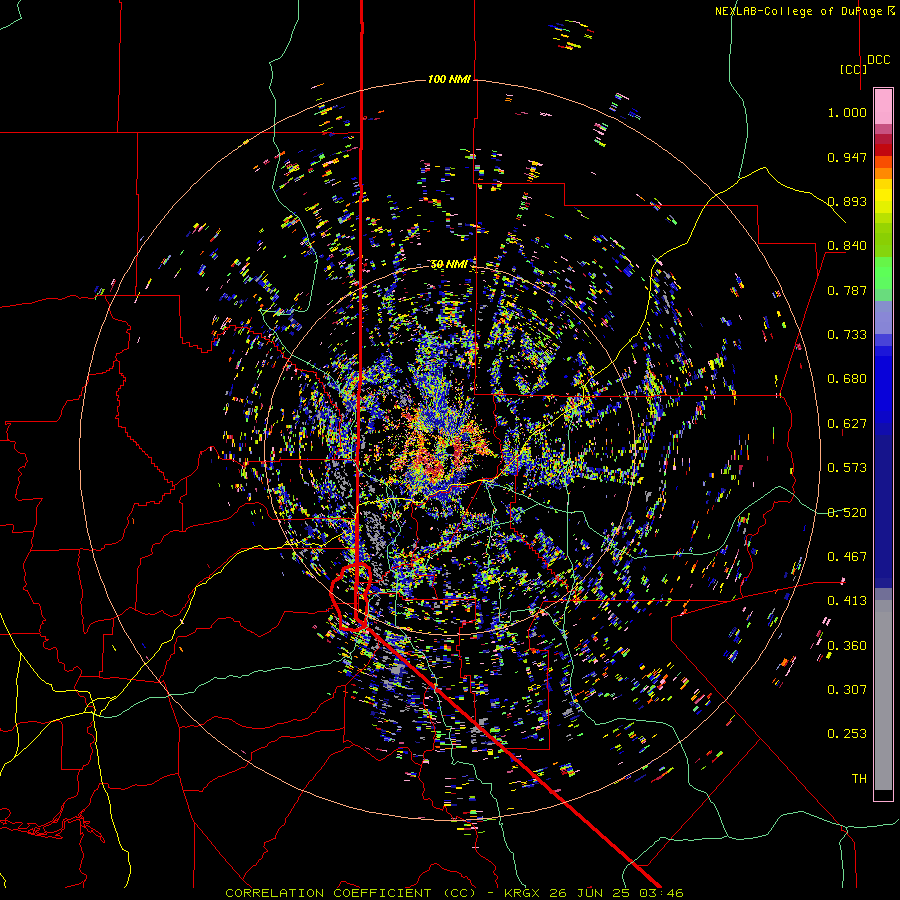This screenshot has height=900, width=900.
Task: Select the 0.253 scale value
Action: [x=847, y=734]
